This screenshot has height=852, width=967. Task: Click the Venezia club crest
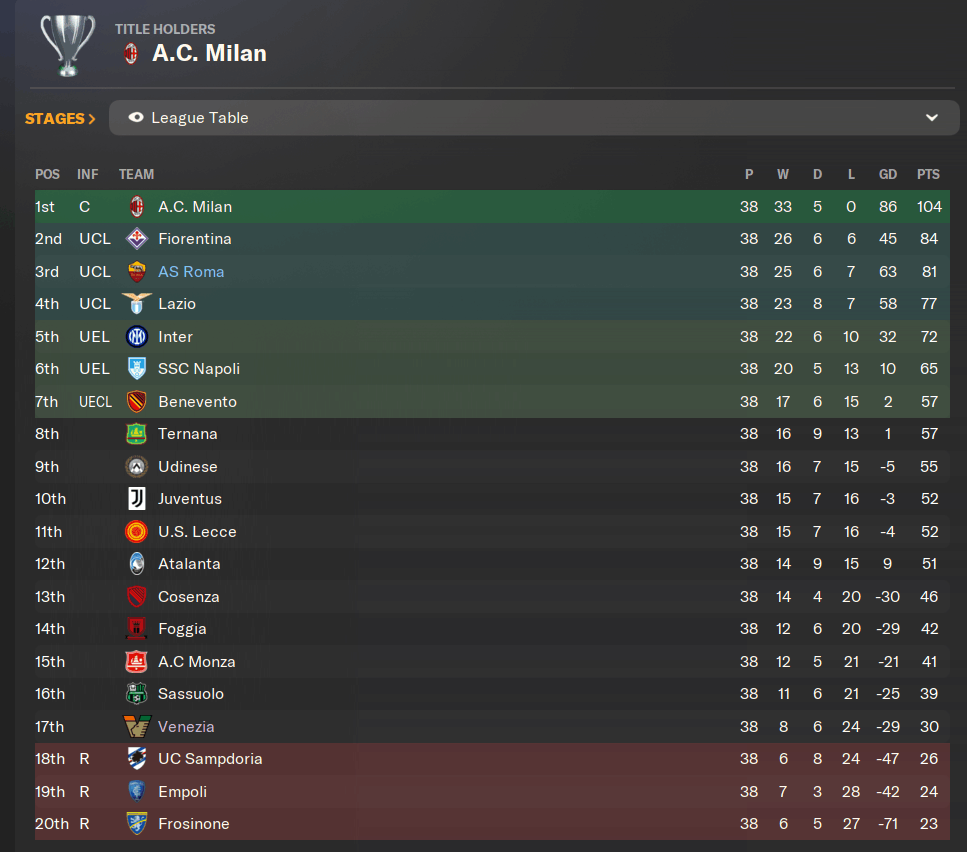coord(136,726)
